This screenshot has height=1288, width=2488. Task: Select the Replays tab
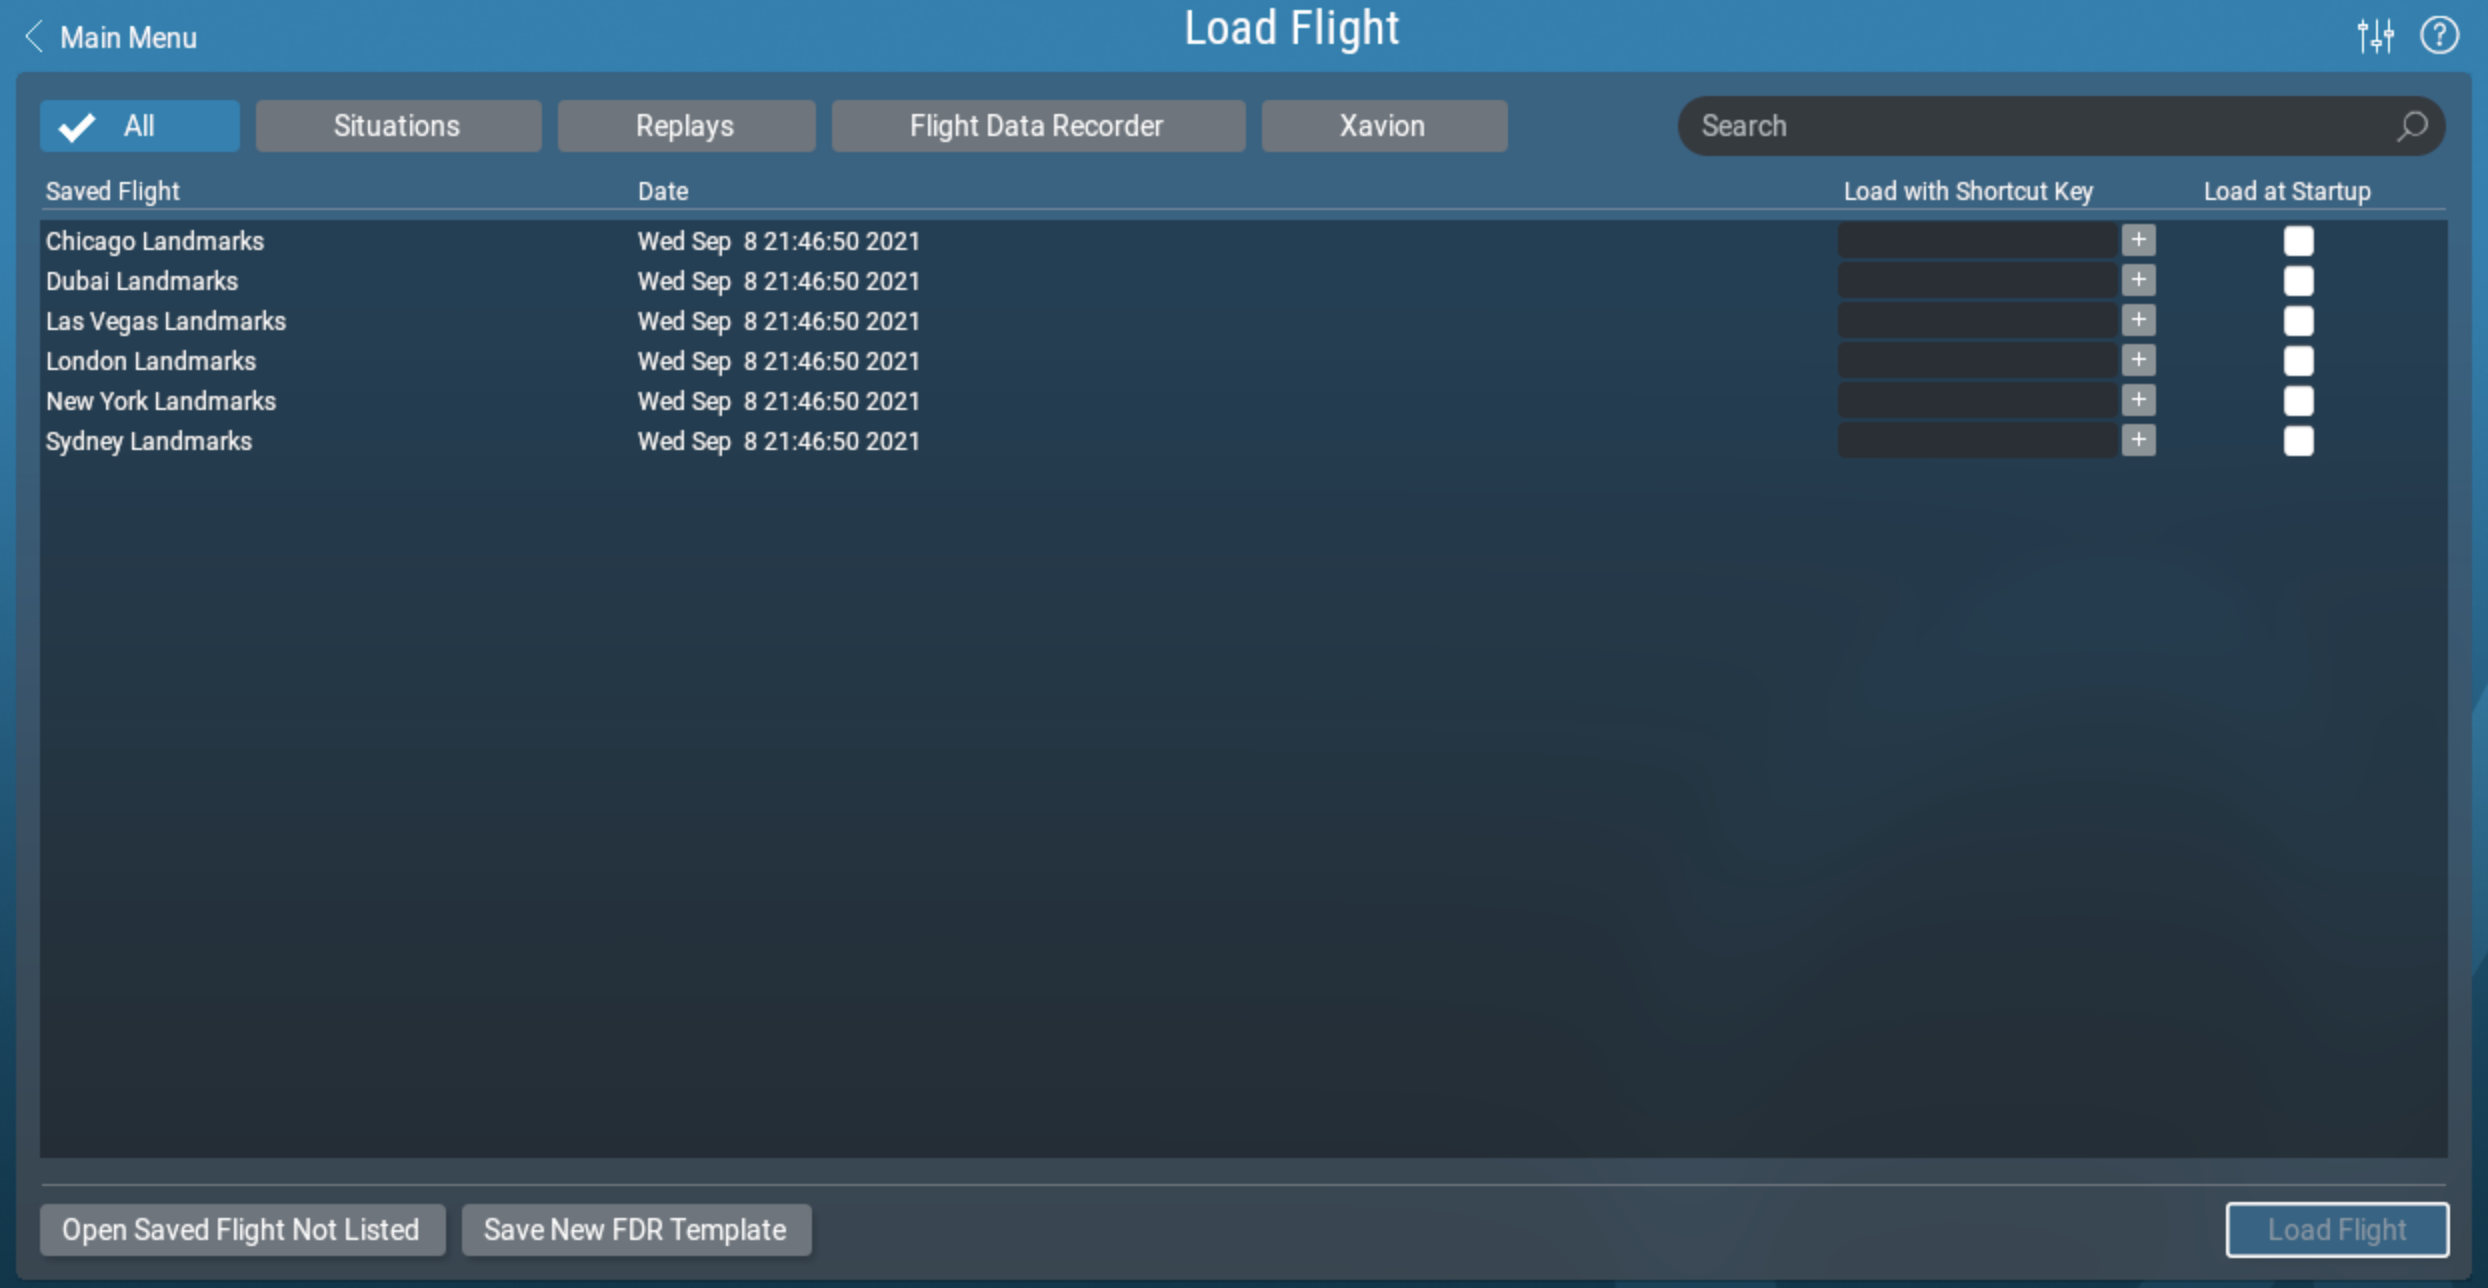683,125
